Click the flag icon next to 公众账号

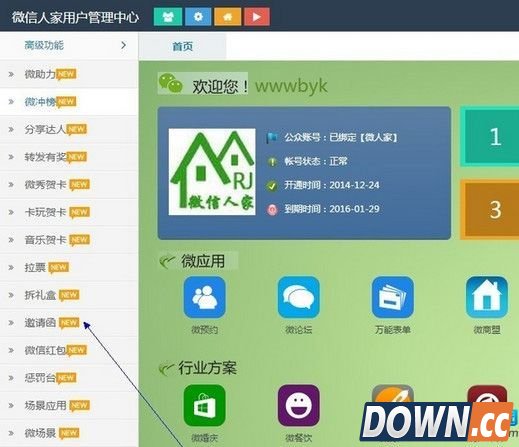272,138
